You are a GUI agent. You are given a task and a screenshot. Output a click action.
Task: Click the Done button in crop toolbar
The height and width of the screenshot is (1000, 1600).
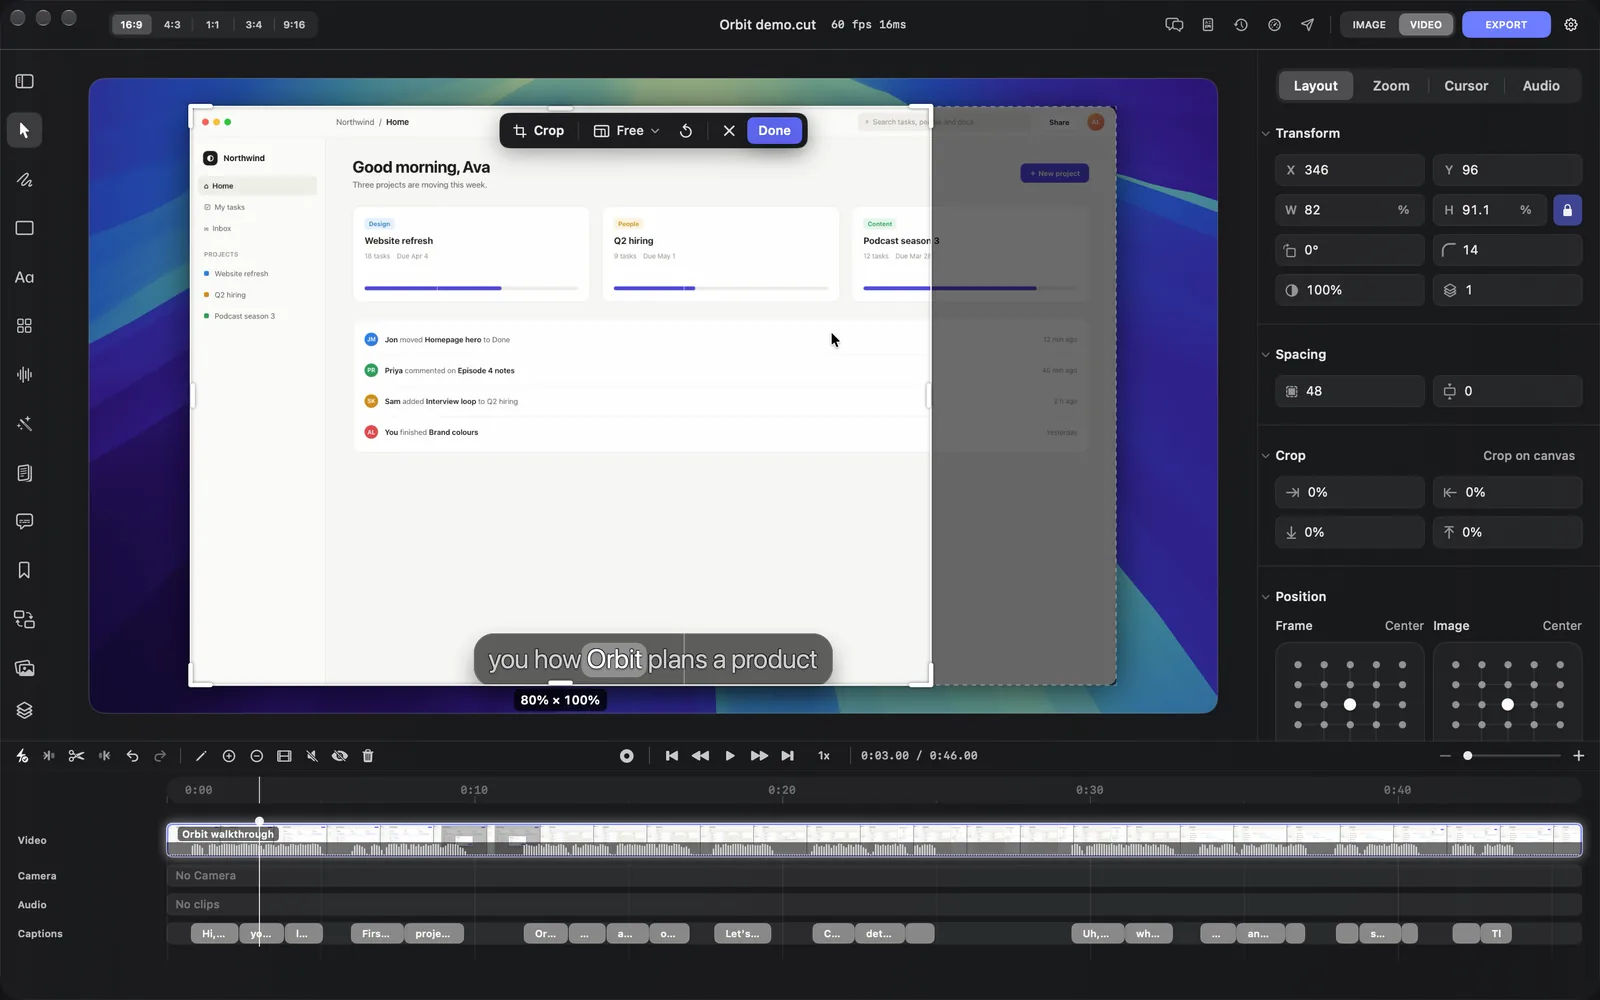pyautogui.click(x=774, y=131)
